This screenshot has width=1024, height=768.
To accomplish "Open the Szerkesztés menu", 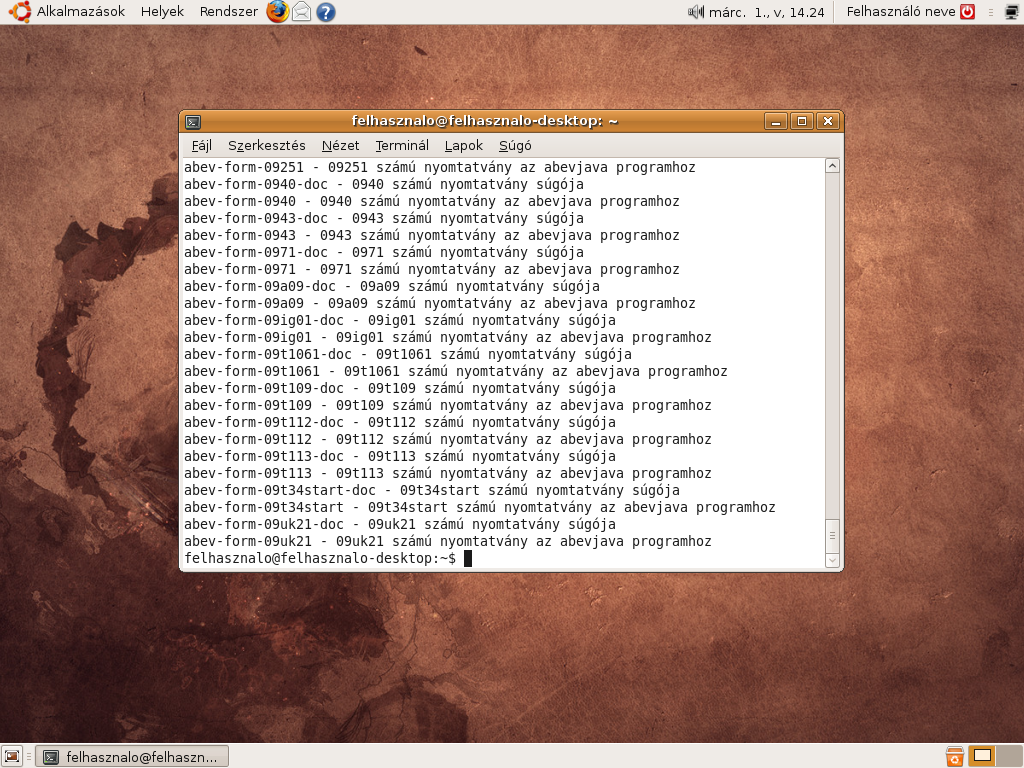I will click(266, 146).
